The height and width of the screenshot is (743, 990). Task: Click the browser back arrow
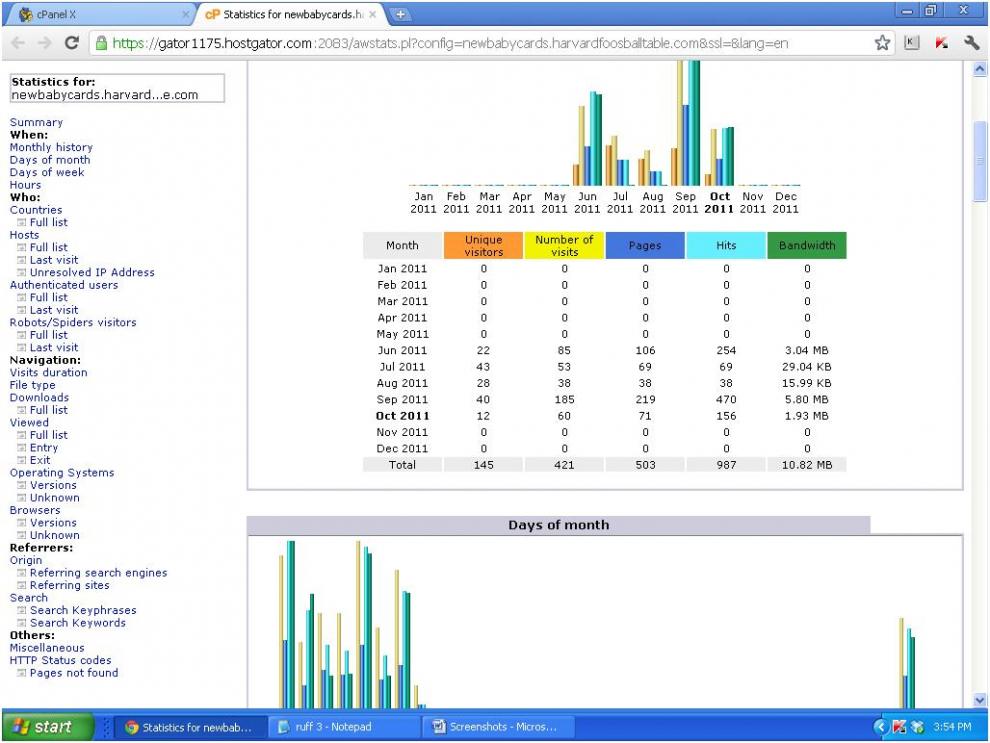coord(17,43)
